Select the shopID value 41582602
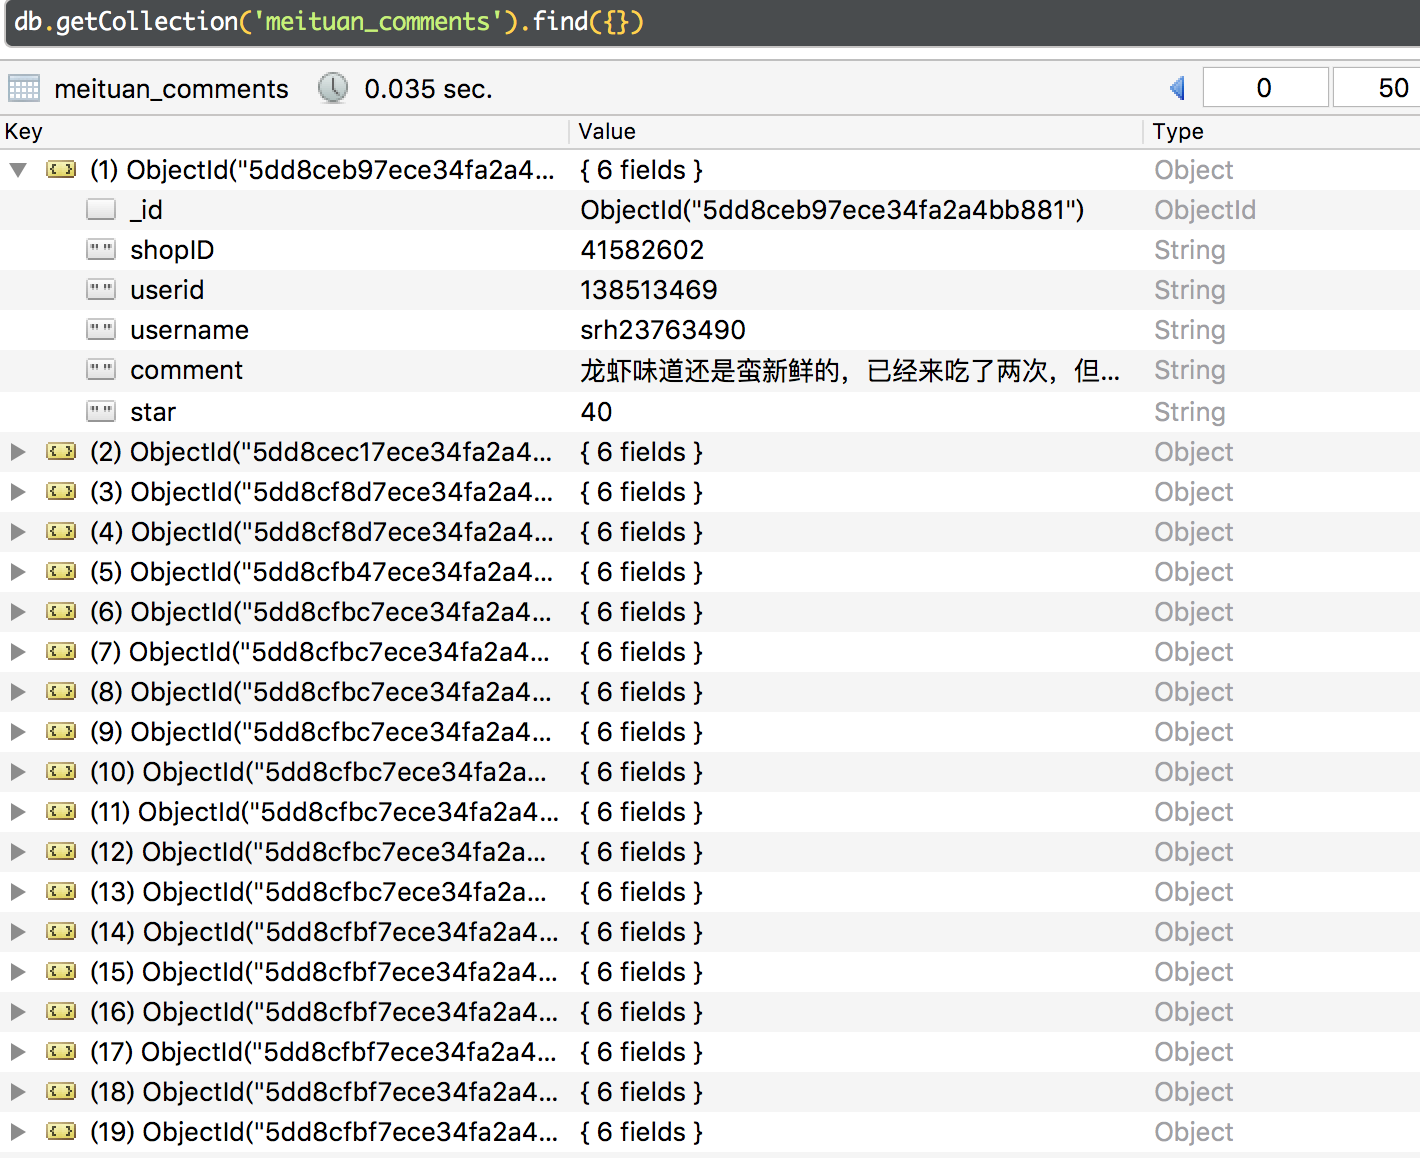 pyautogui.click(x=642, y=250)
